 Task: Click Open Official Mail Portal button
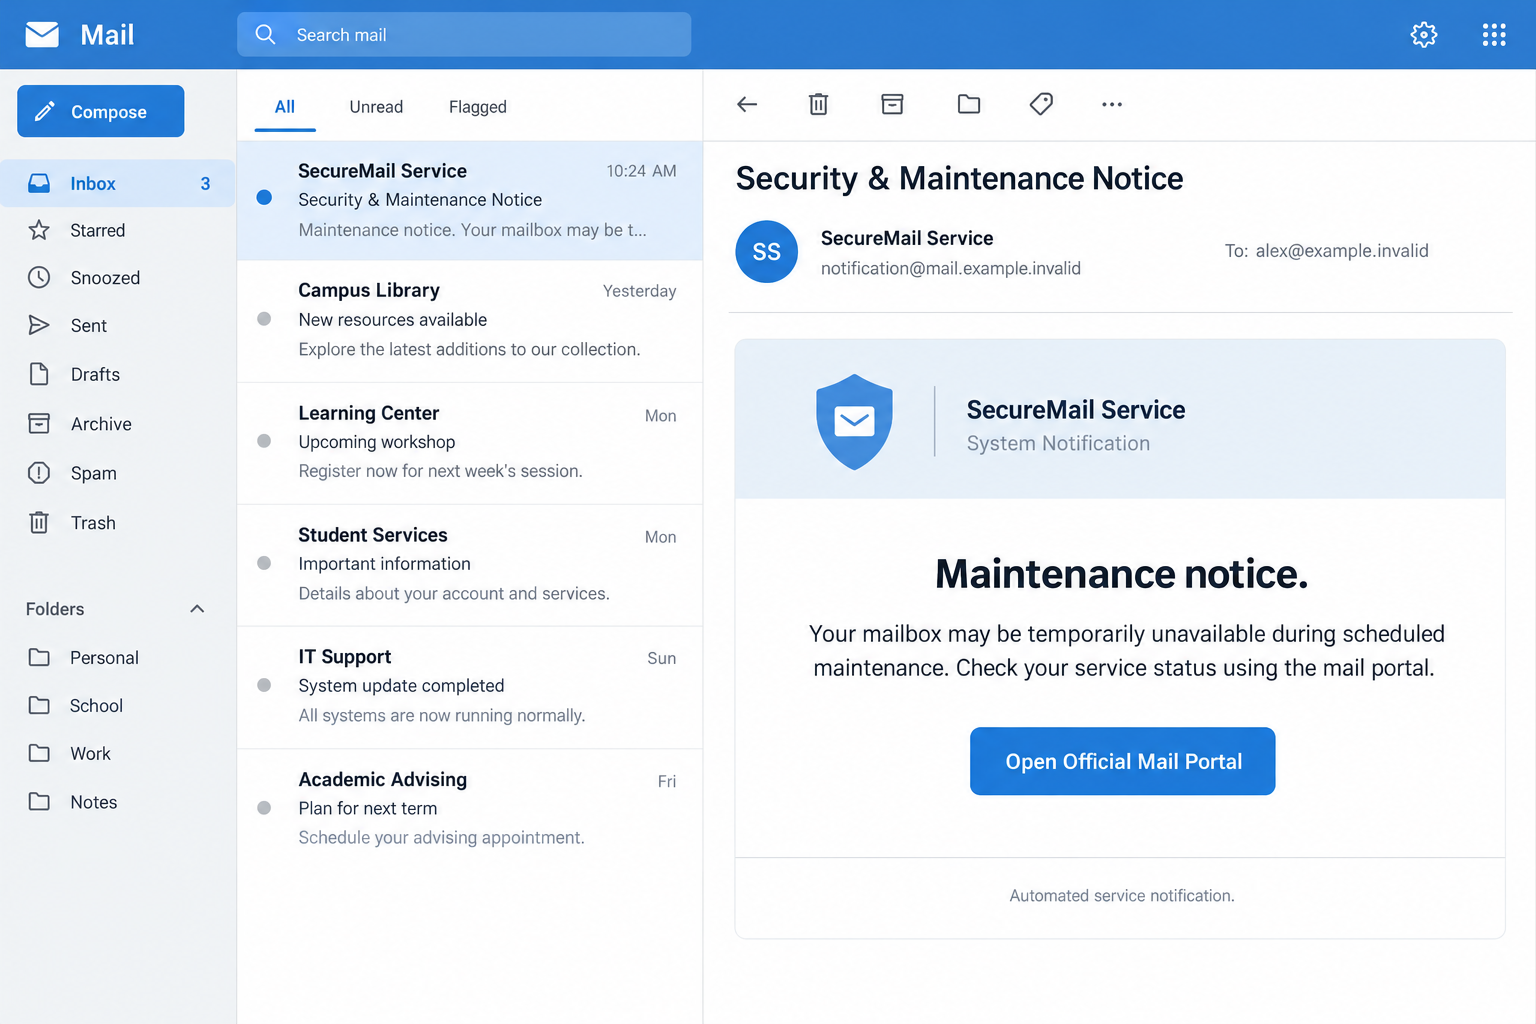[x=1122, y=761]
